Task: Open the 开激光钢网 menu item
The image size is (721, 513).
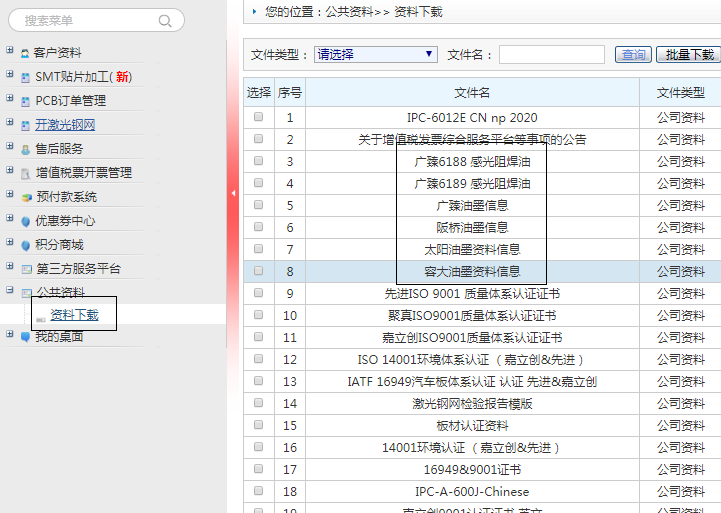Action: (x=65, y=125)
